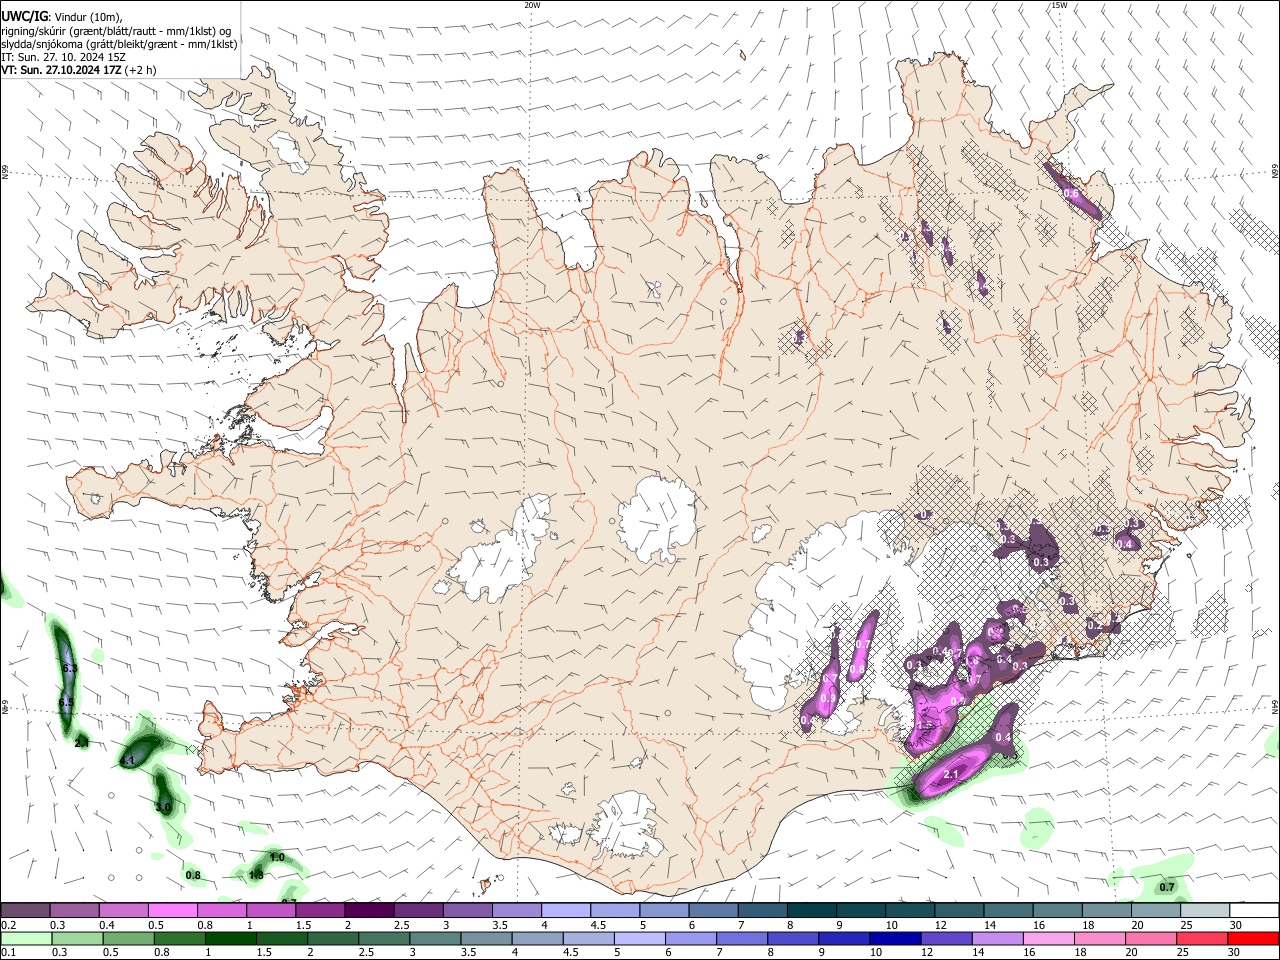The height and width of the screenshot is (960, 1280).
Task: Click the white upper legend swatch right of 30
Action: [1255, 910]
